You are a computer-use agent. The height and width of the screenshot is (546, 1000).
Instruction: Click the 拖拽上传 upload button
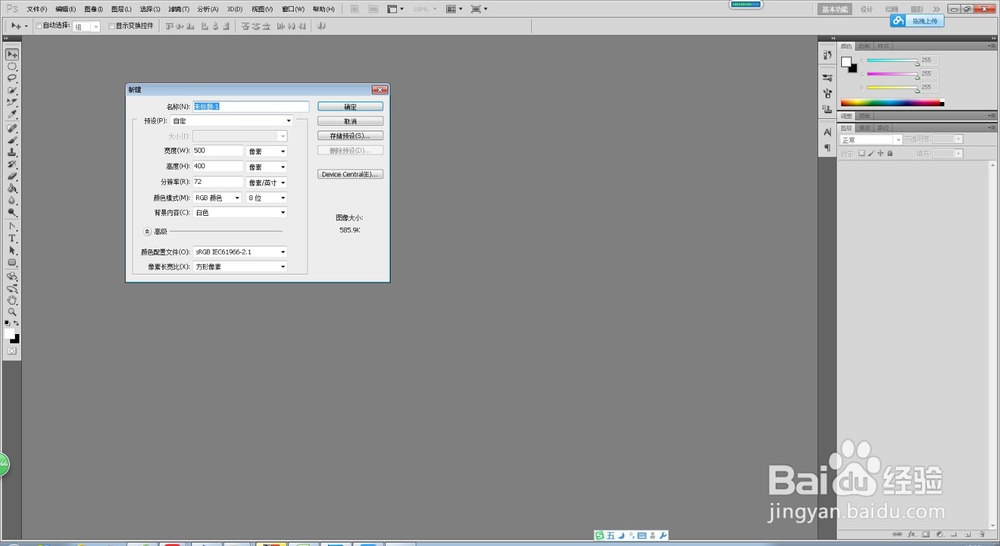(917, 21)
